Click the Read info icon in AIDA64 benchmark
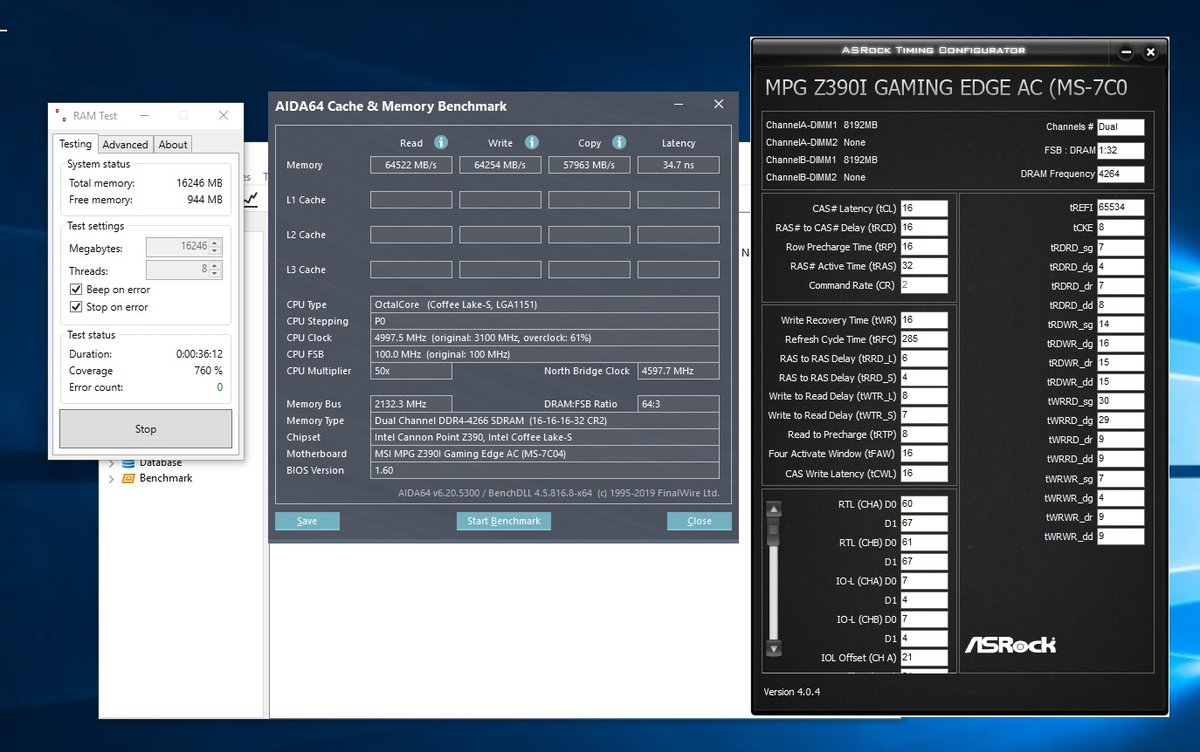Viewport: 1200px width, 752px height. coord(441,142)
